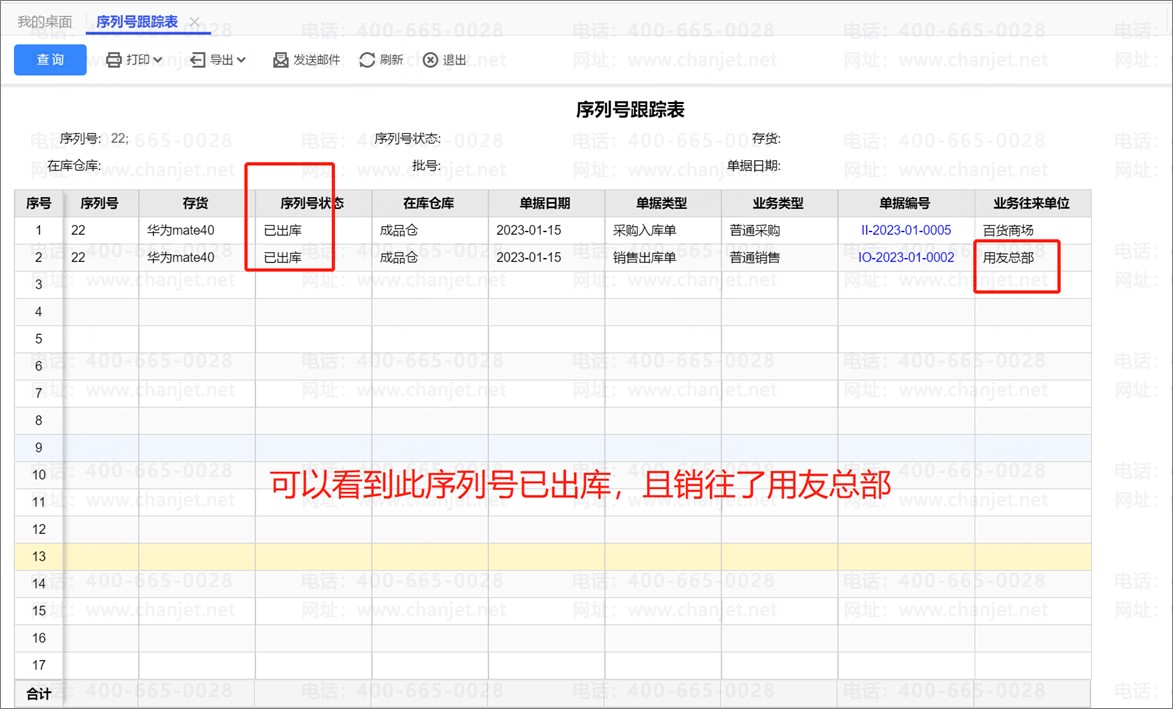Click serial number 22 in row 1
This screenshot has width=1173, height=709.
click(x=79, y=230)
